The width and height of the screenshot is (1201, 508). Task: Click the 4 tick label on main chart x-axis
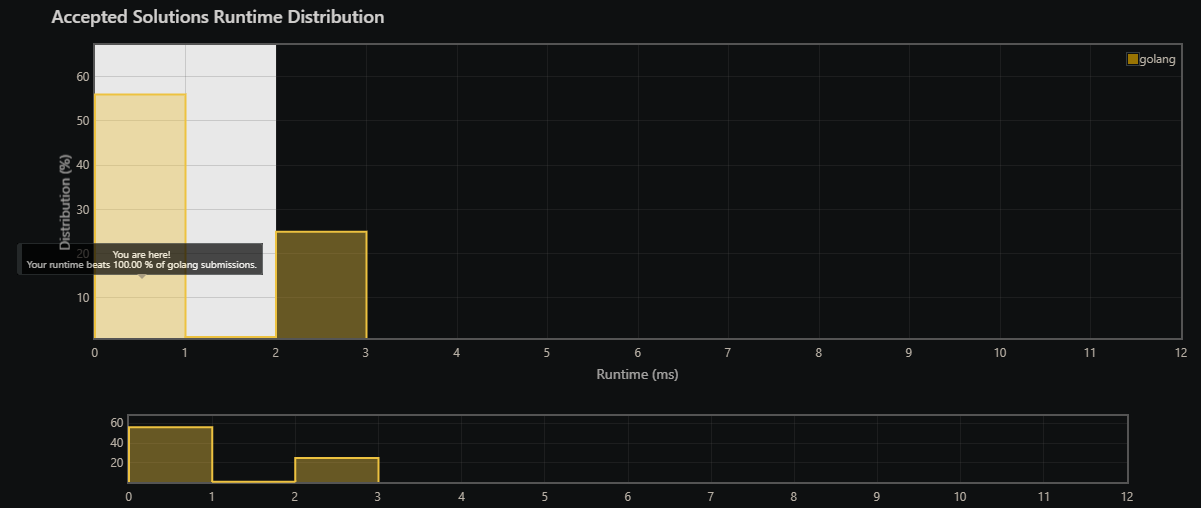(456, 352)
